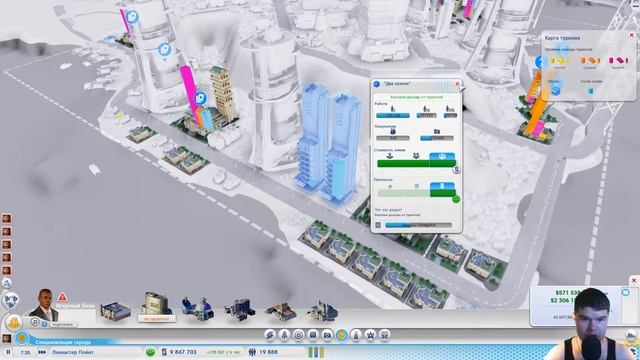
Task: Click the magnifier icon under the advisor
Action: [35, 322]
